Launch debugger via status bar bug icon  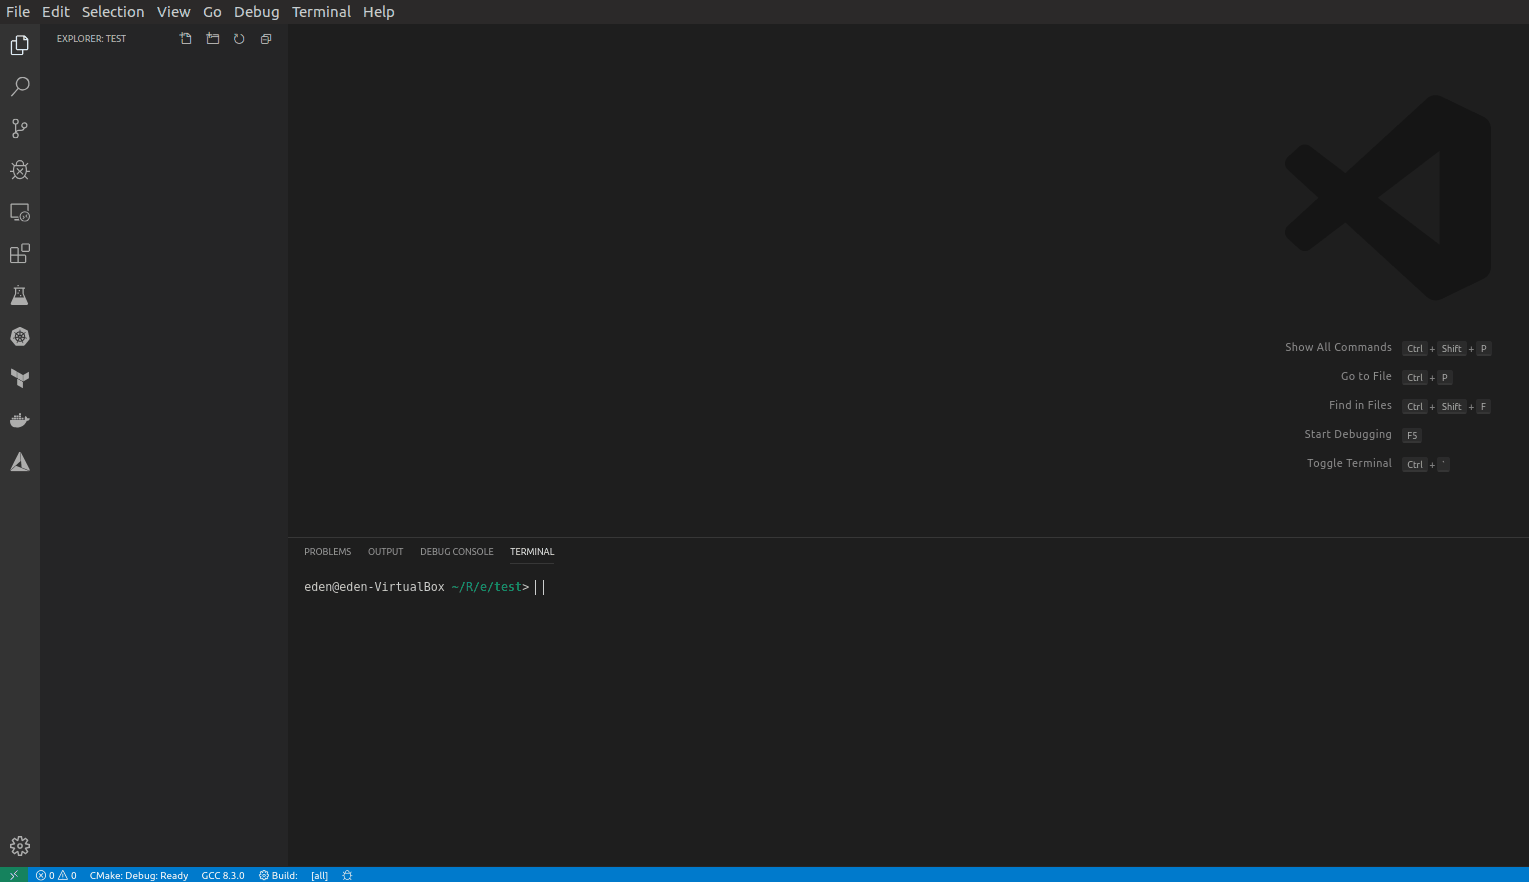click(x=347, y=875)
